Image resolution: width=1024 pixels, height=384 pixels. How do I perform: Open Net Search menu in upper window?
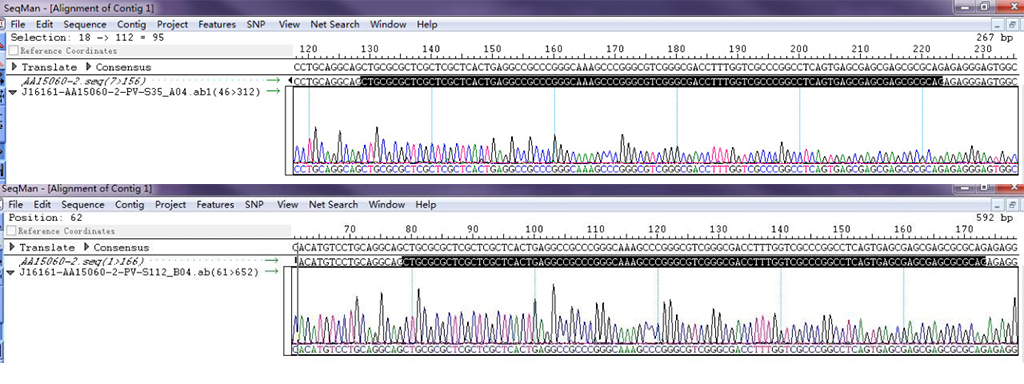click(334, 24)
